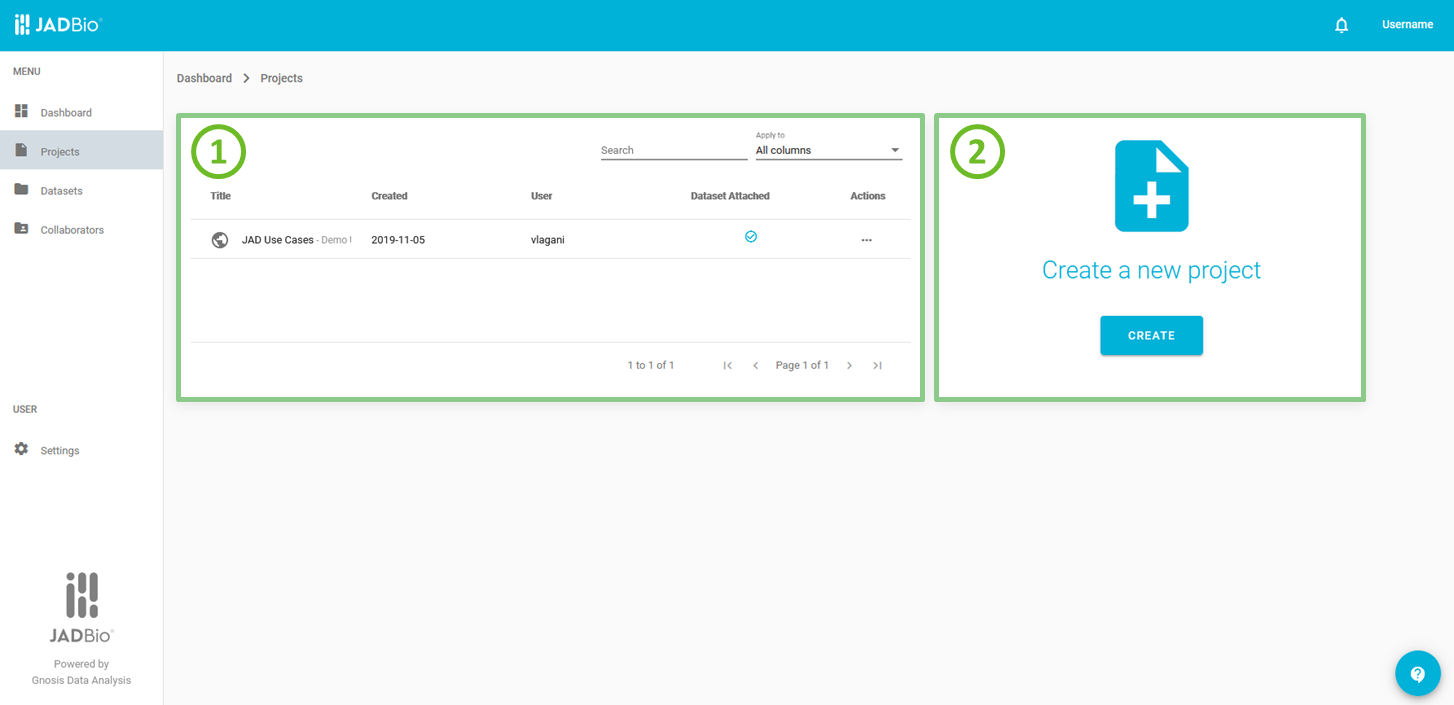Expand the All columns dropdown
The image size is (1454, 705).
pyautogui.click(x=829, y=150)
